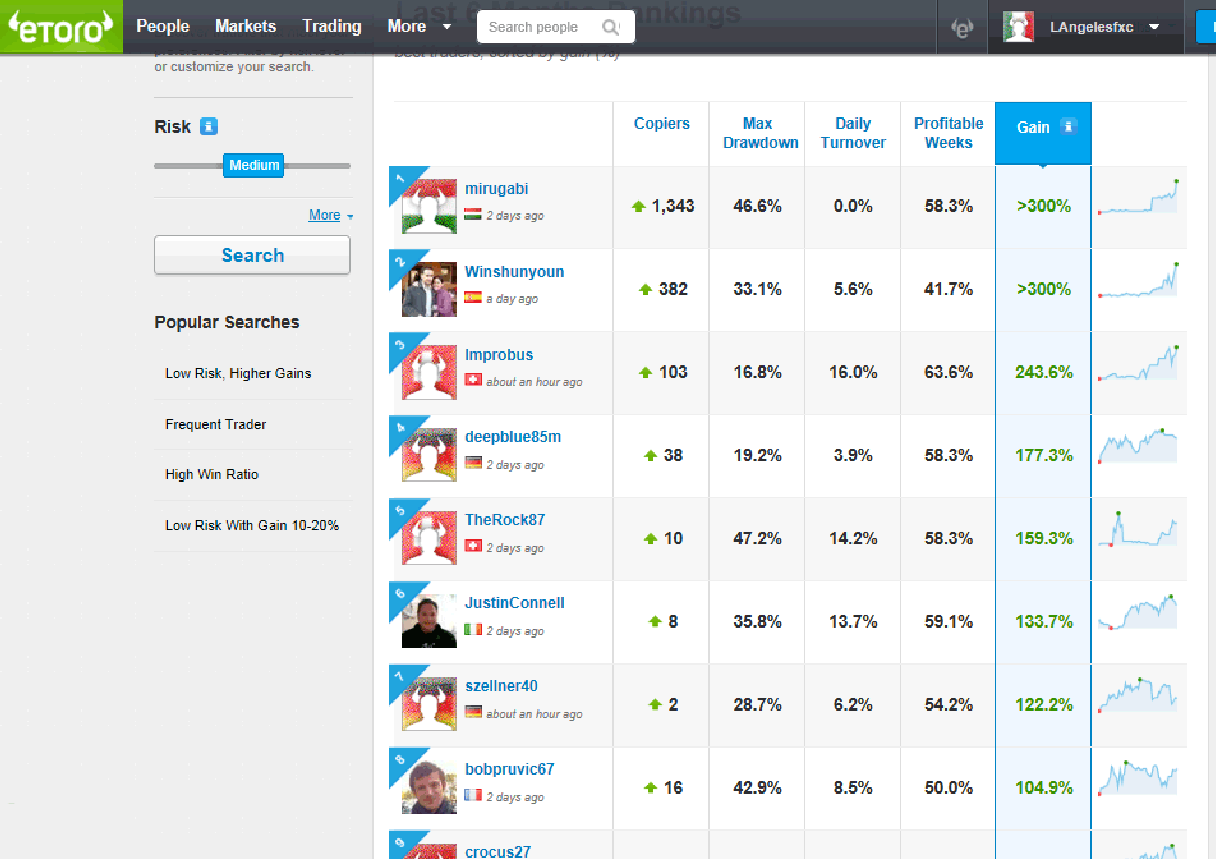Open TheRock87 profile name link
This screenshot has width=1216, height=859.
pyautogui.click(x=505, y=520)
